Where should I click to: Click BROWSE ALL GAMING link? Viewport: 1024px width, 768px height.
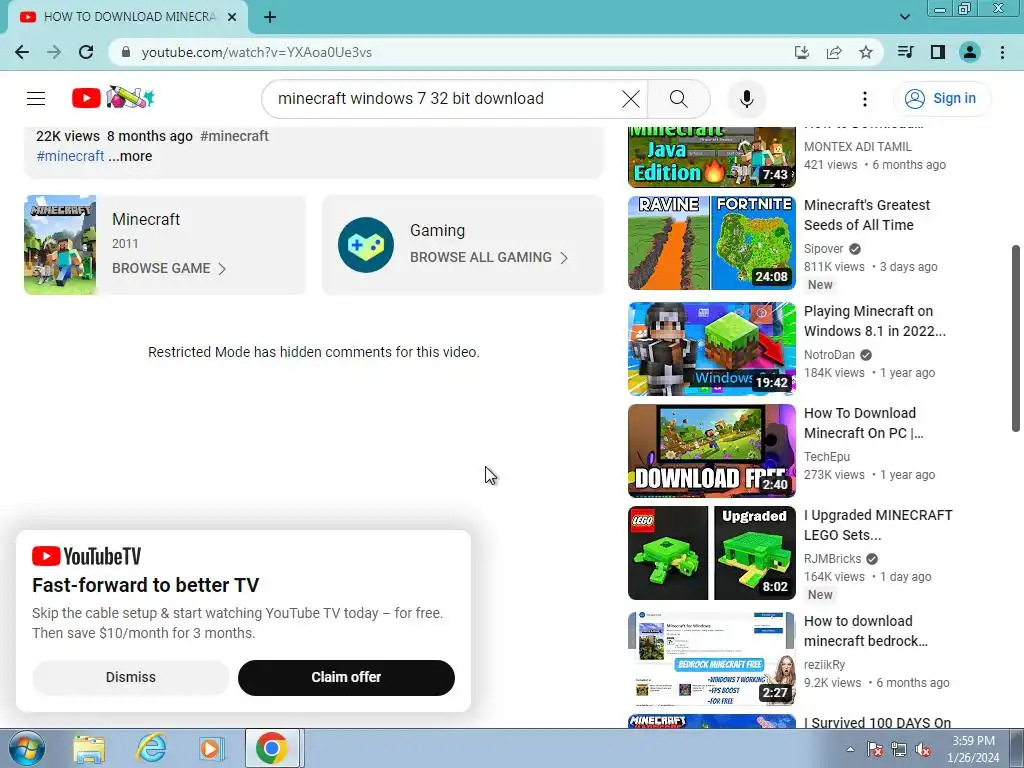click(x=489, y=257)
